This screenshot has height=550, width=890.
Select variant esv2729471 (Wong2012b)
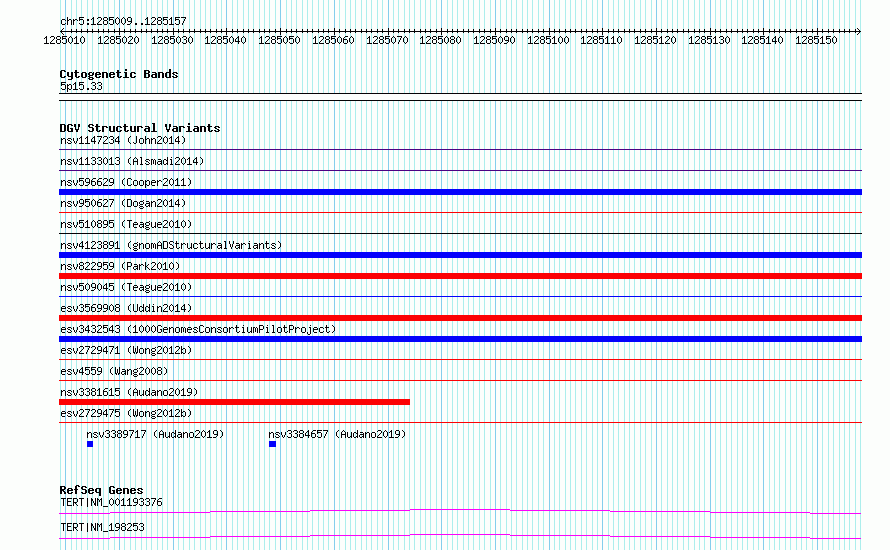(126, 350)
